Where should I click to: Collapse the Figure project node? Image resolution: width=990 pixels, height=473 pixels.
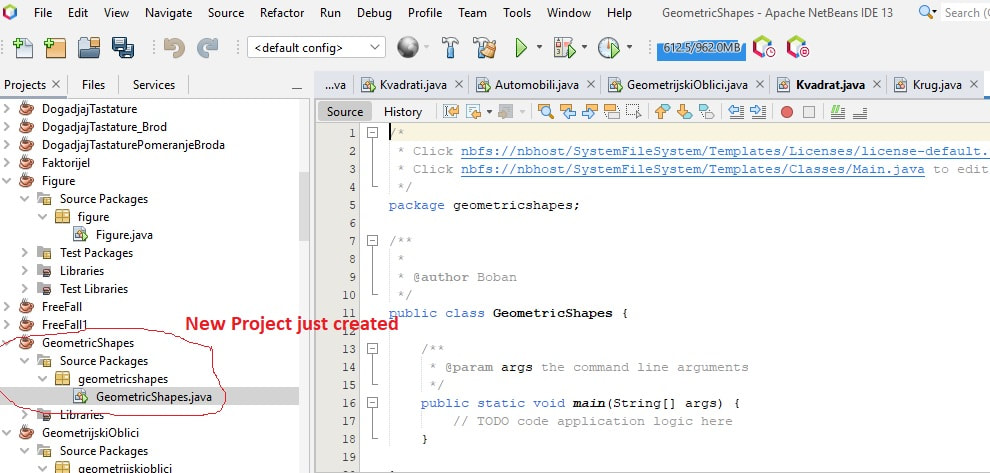click(x=7, y=181)
